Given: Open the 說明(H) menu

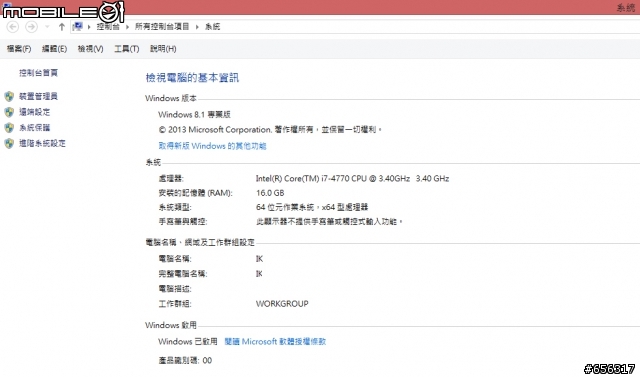Looking at the screenshot, I should 163,49.
